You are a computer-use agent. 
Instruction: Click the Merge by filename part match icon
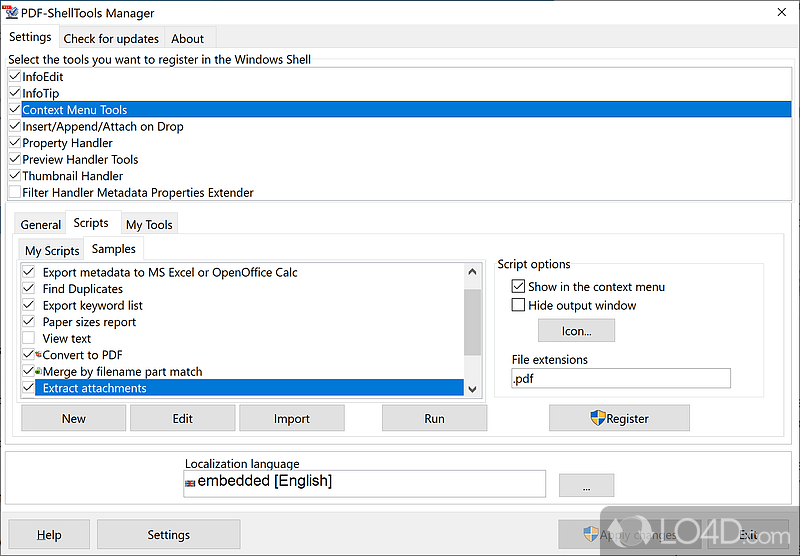pos(38,371)
